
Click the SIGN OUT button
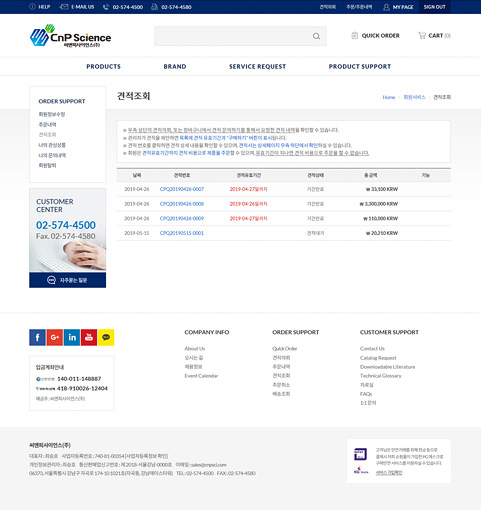435,7
